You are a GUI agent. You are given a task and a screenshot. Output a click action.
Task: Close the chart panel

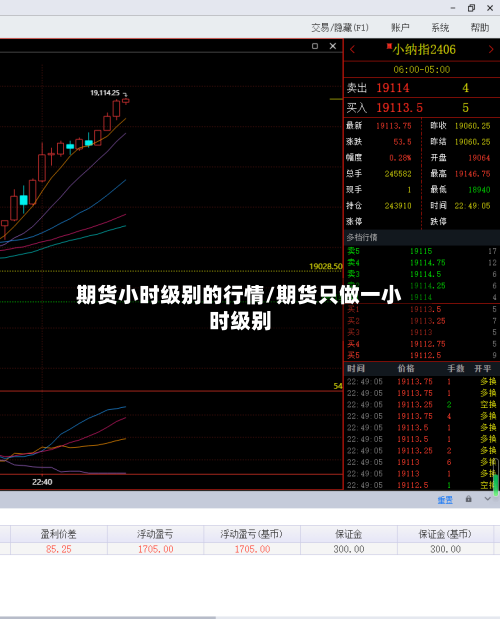pos(333,46)
